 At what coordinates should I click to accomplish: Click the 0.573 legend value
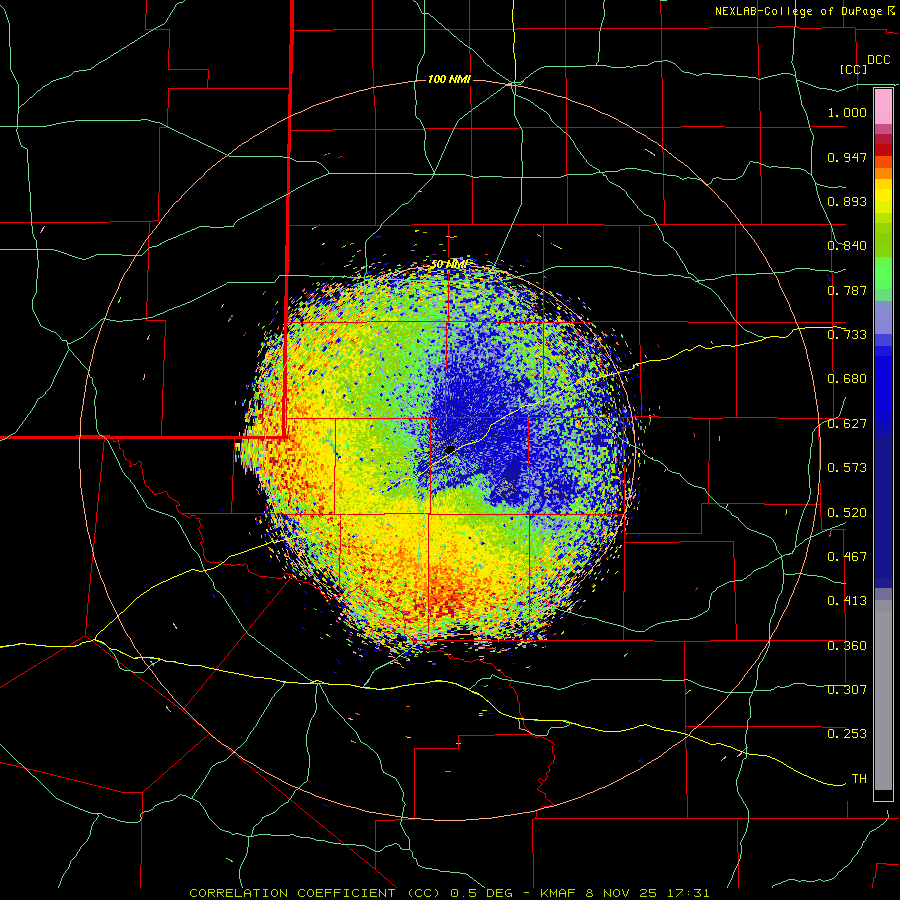pyautogui.click(x=847, y=468)
